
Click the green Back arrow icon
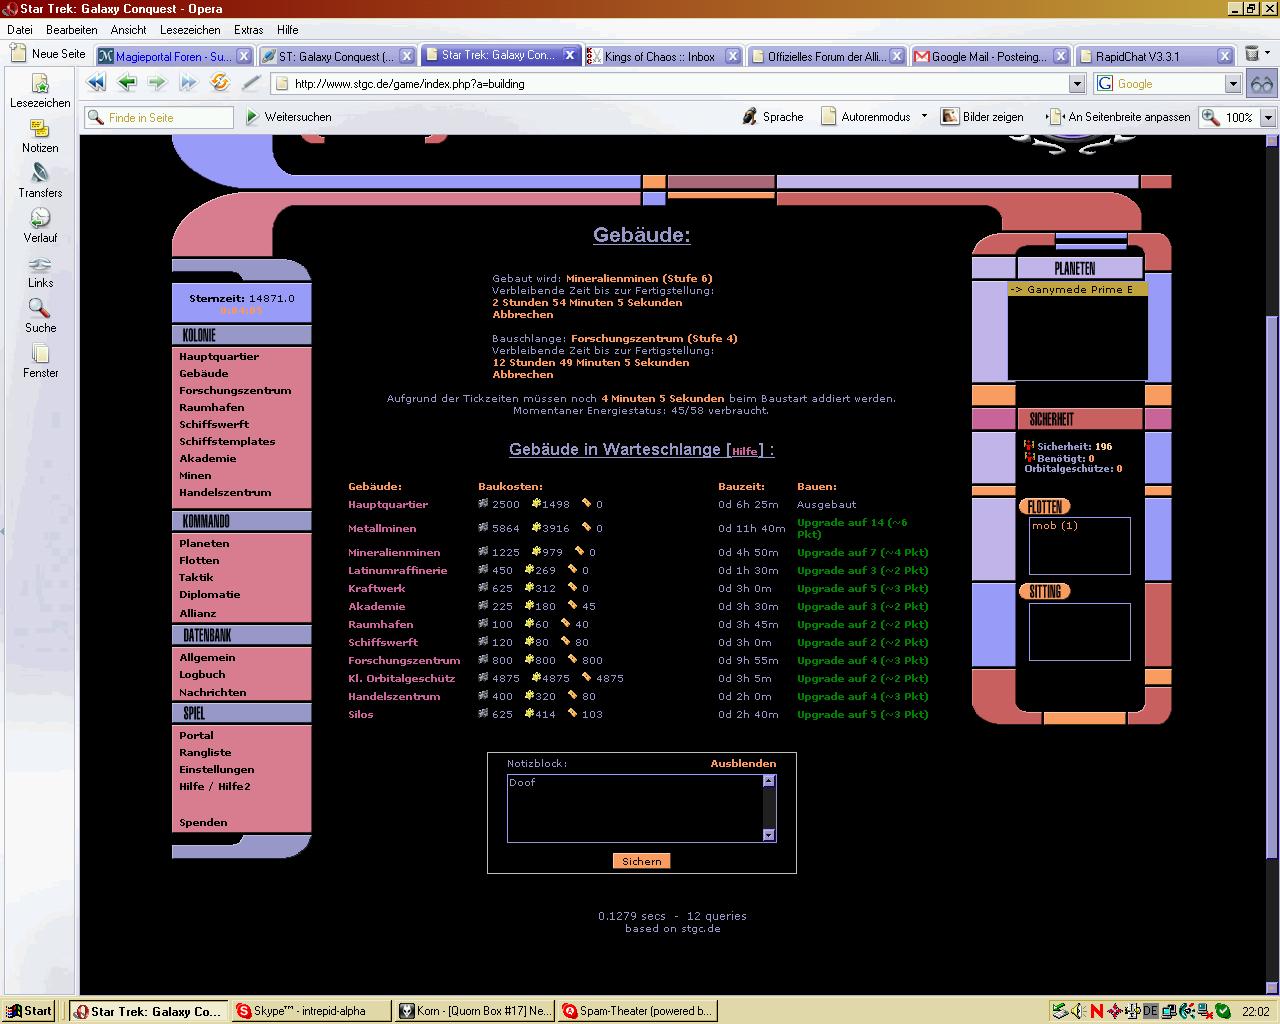[x=126, y=83]
